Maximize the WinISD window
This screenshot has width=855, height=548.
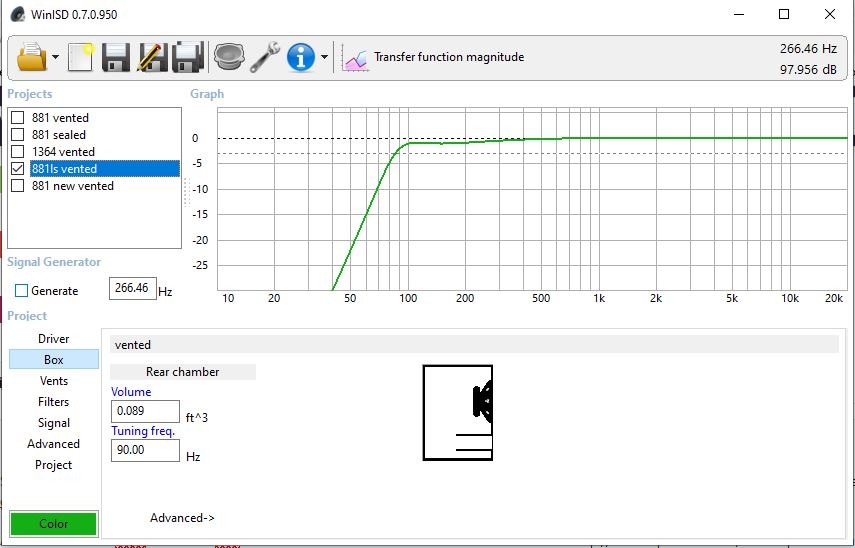784,14
